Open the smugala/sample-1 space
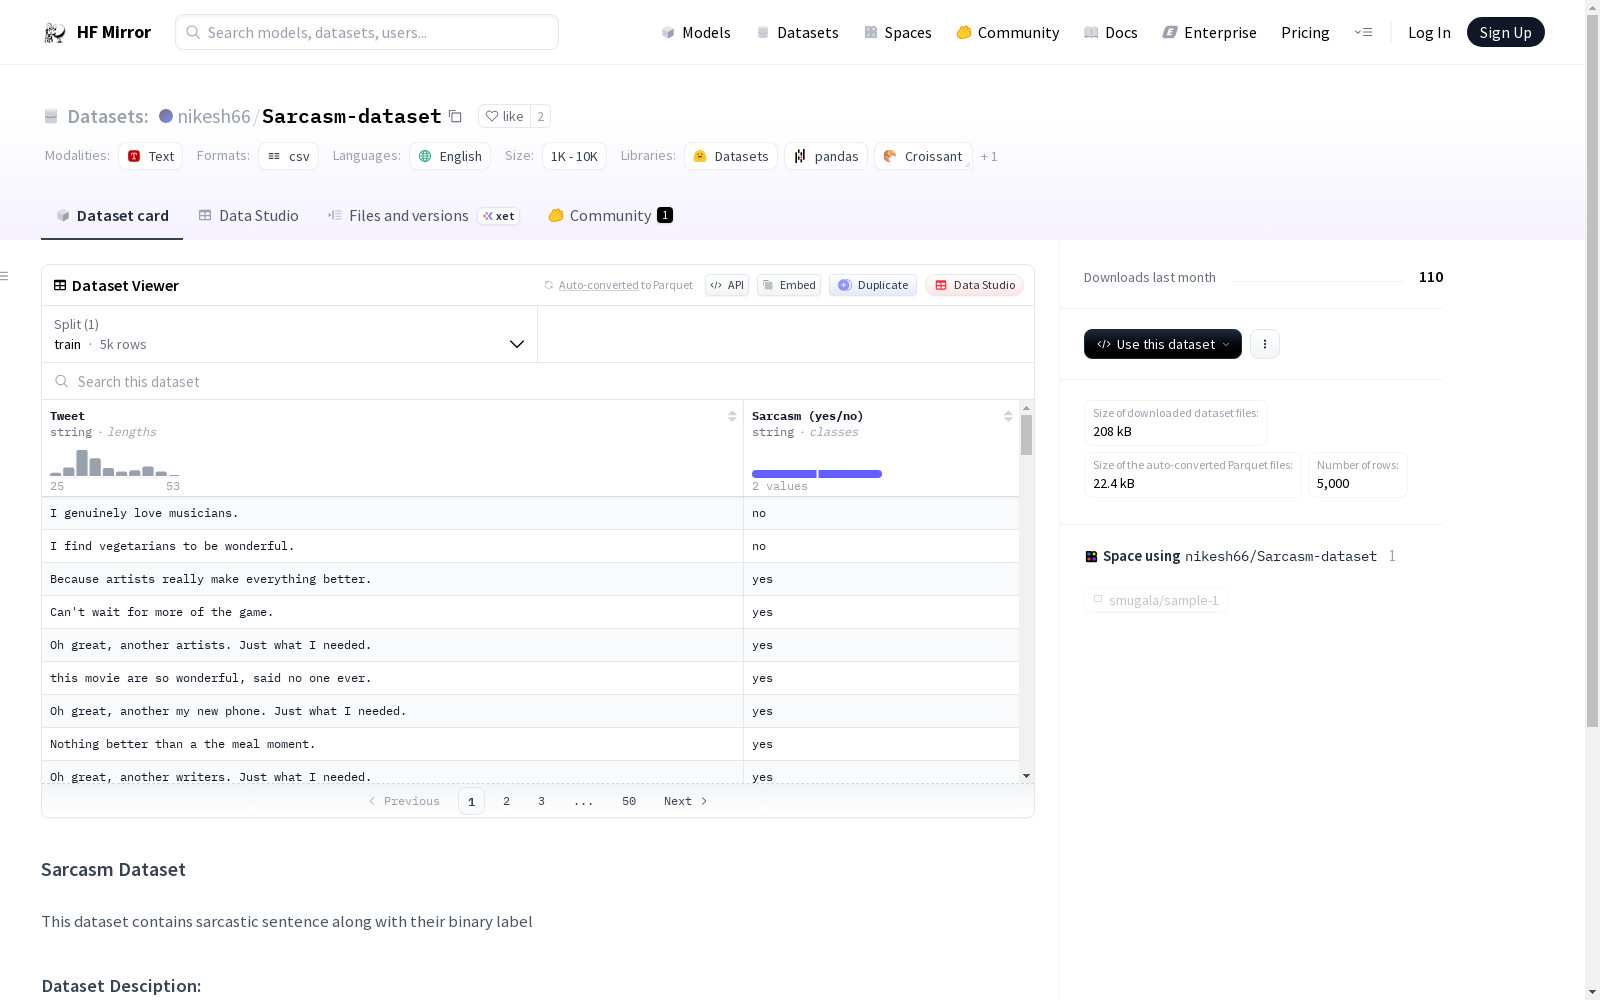The image size is (1600, 1000). [x=1156, y=600]
